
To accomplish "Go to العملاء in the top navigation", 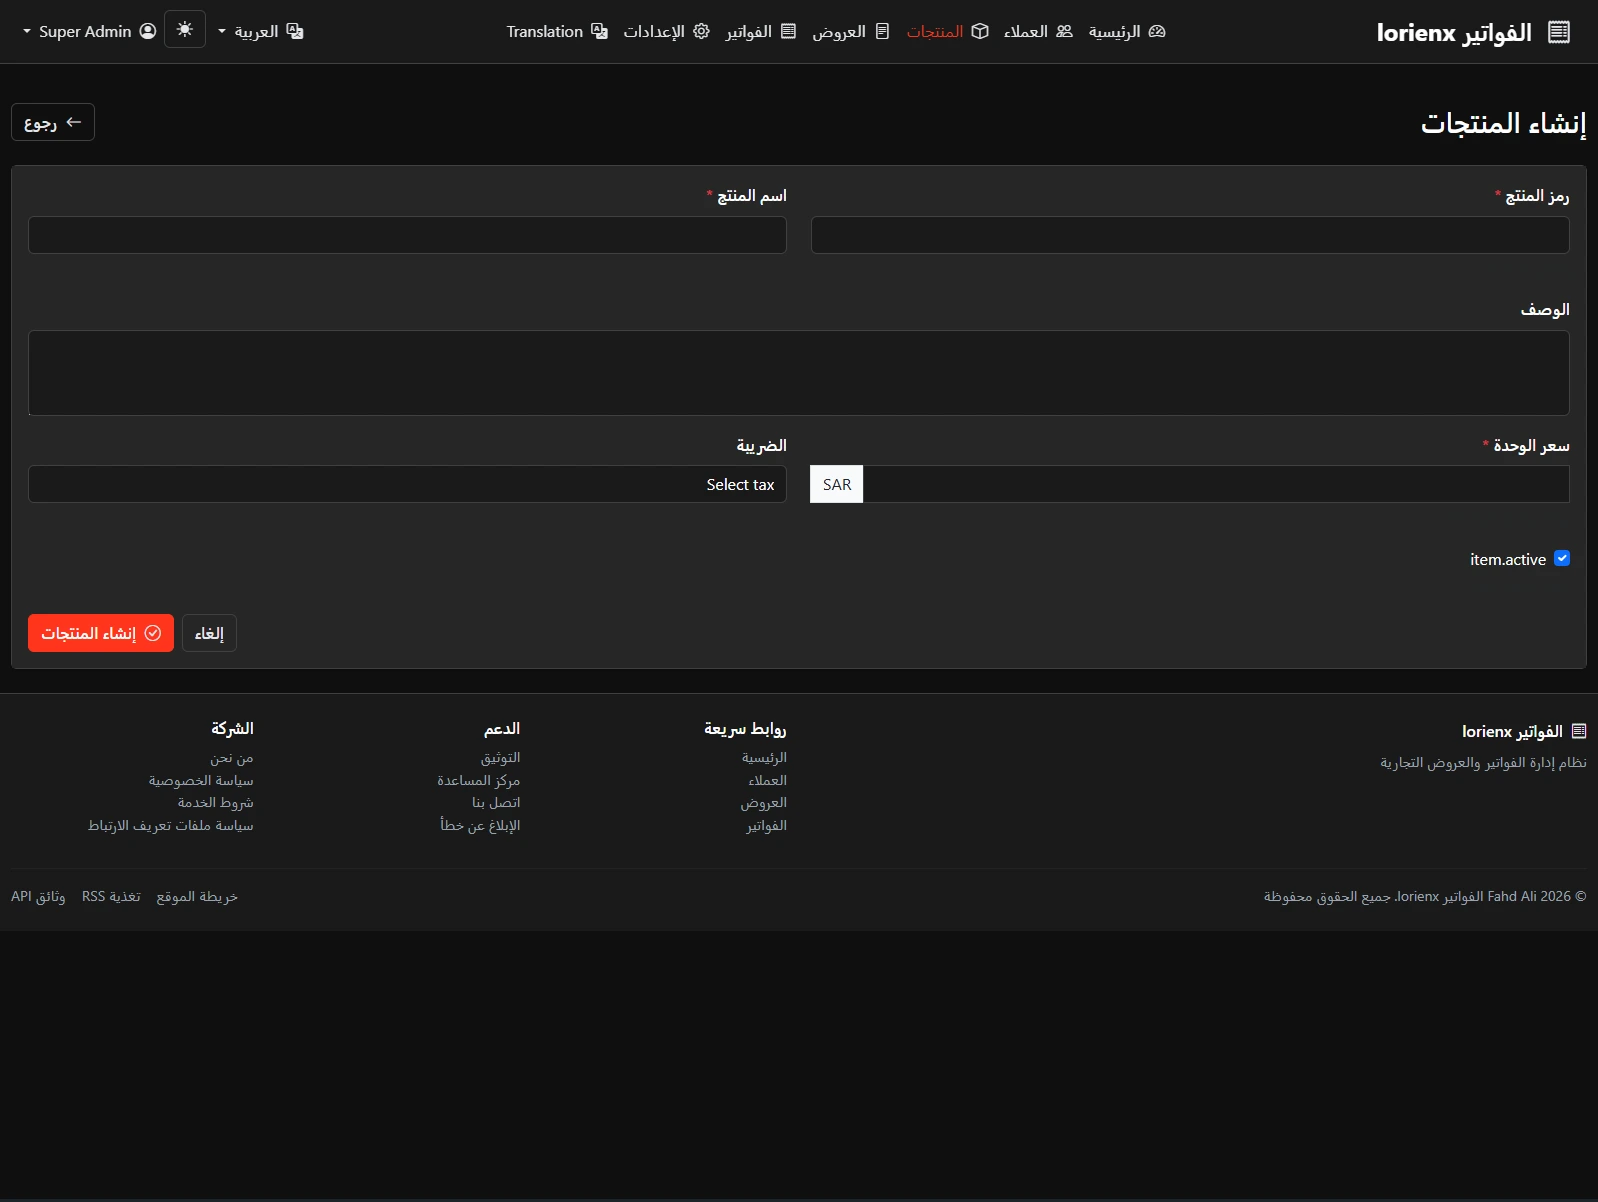I will pos(1026,32).
